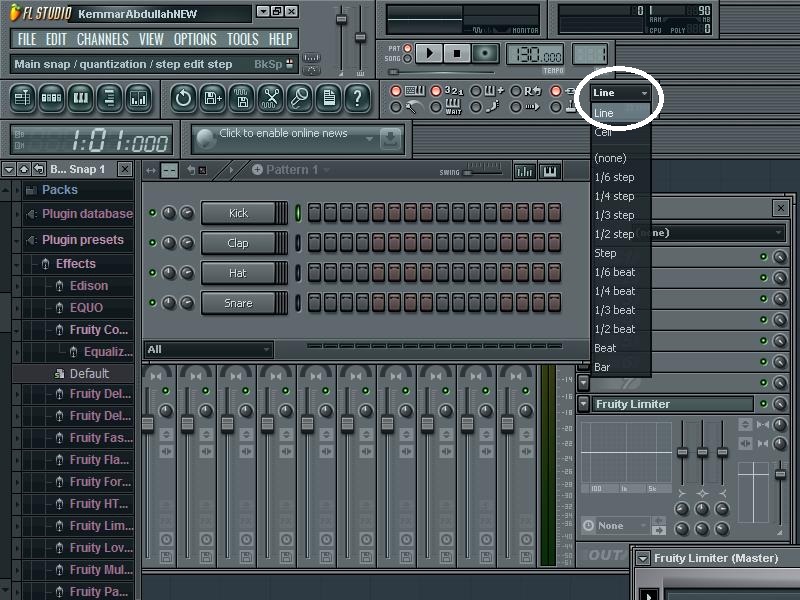Click the online news globe icon

tap(206, 139)
